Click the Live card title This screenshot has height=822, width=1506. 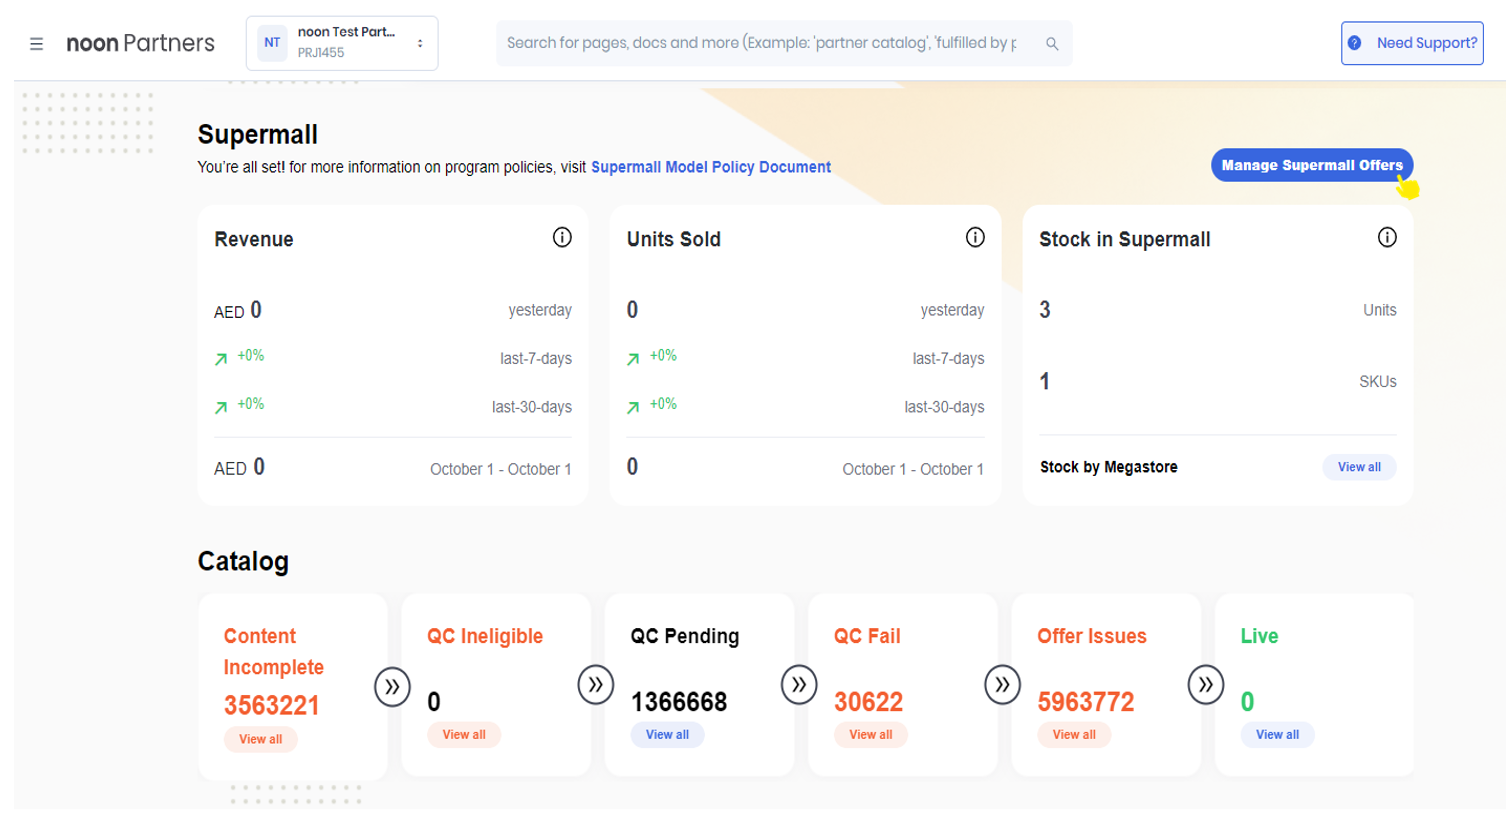pyautogui.click(x=1260, y=636)
